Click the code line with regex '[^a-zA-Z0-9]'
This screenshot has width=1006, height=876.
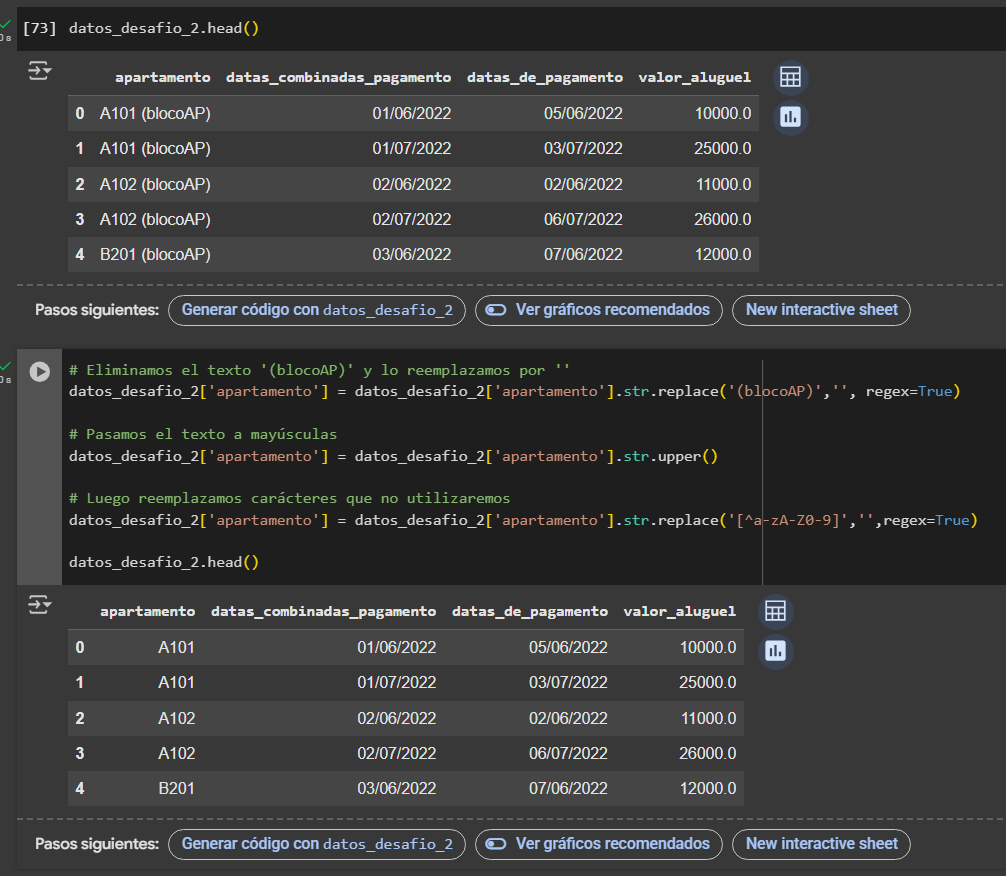pos(524,520)
